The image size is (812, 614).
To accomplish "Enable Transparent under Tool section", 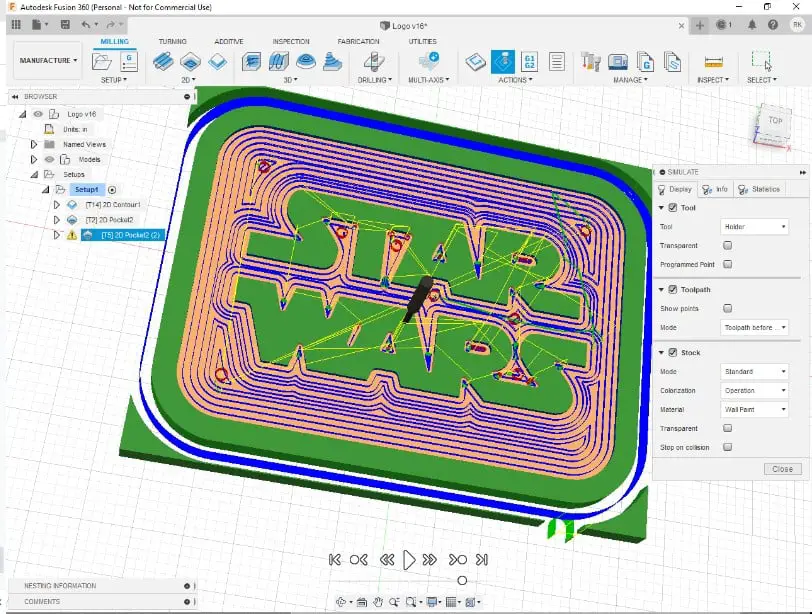I will coord(728,245).
